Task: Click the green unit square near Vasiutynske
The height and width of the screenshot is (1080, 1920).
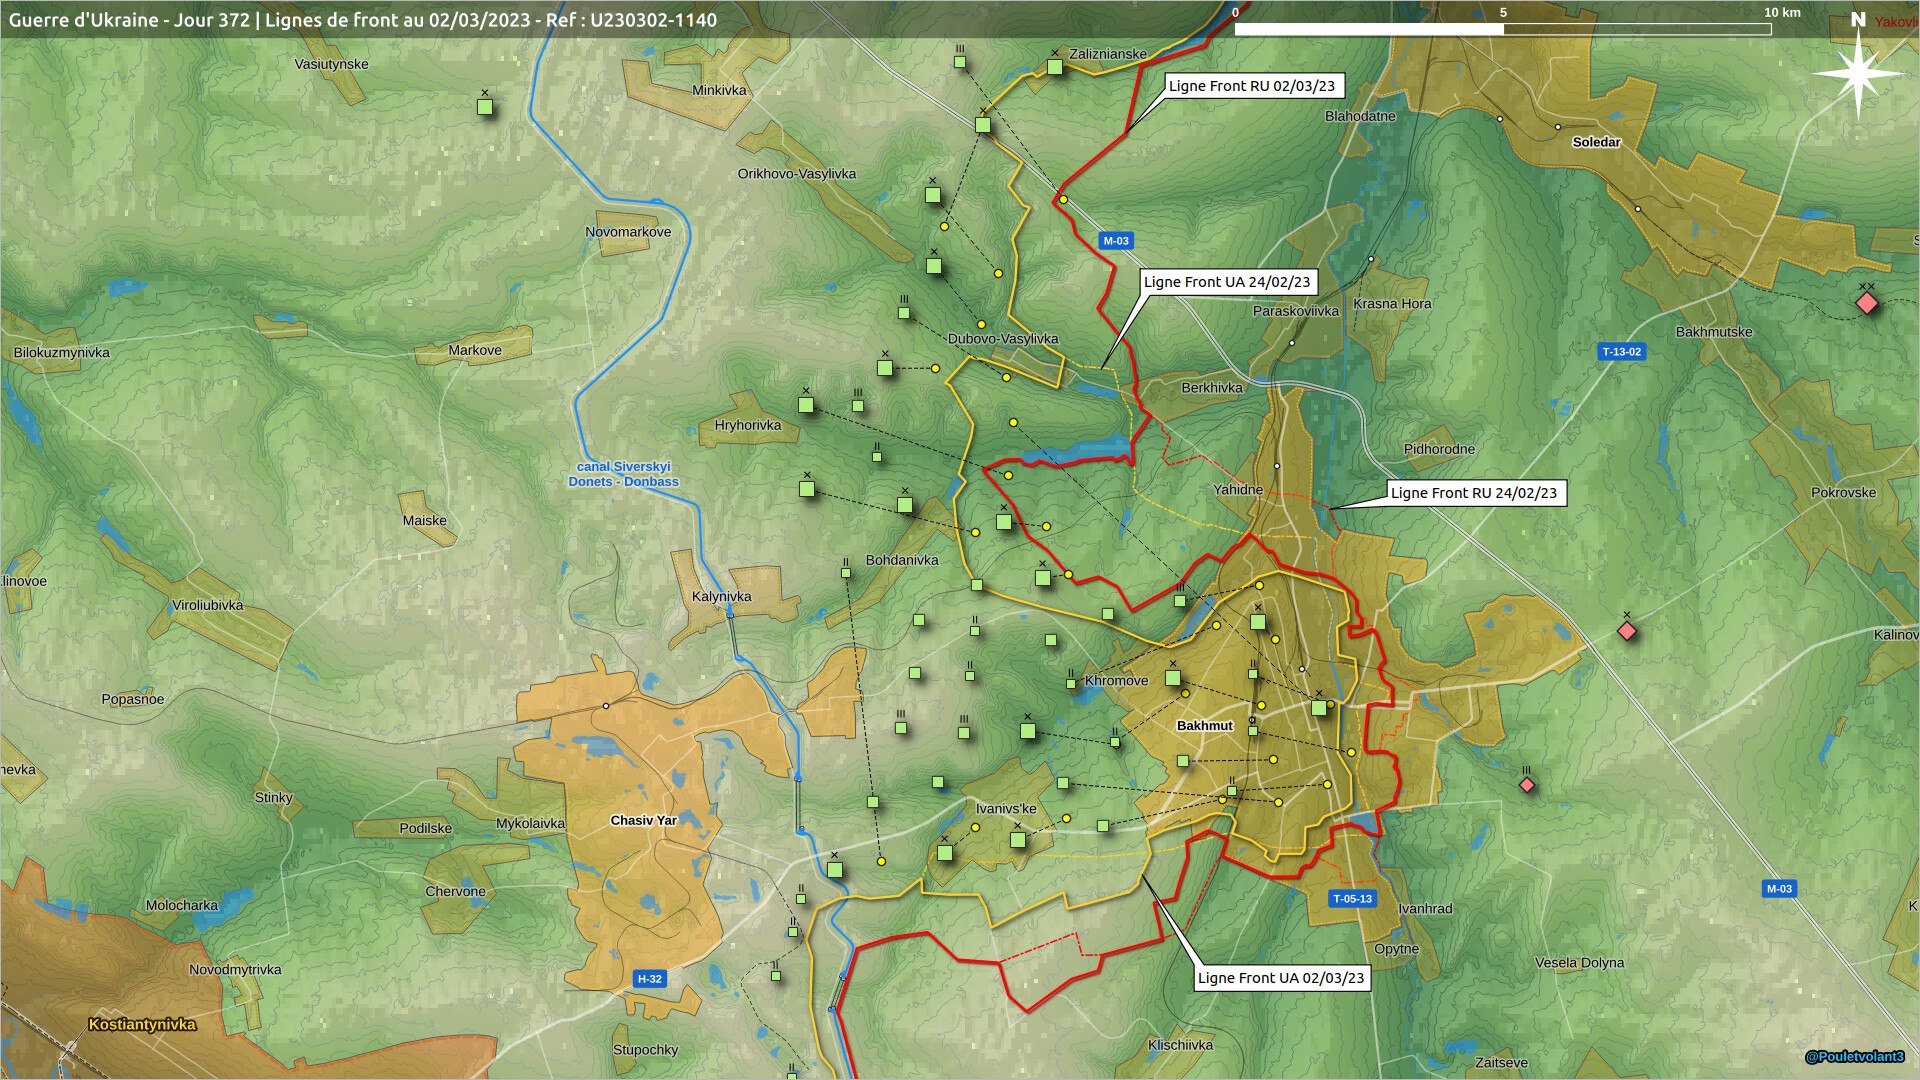Action: [485, 107]
